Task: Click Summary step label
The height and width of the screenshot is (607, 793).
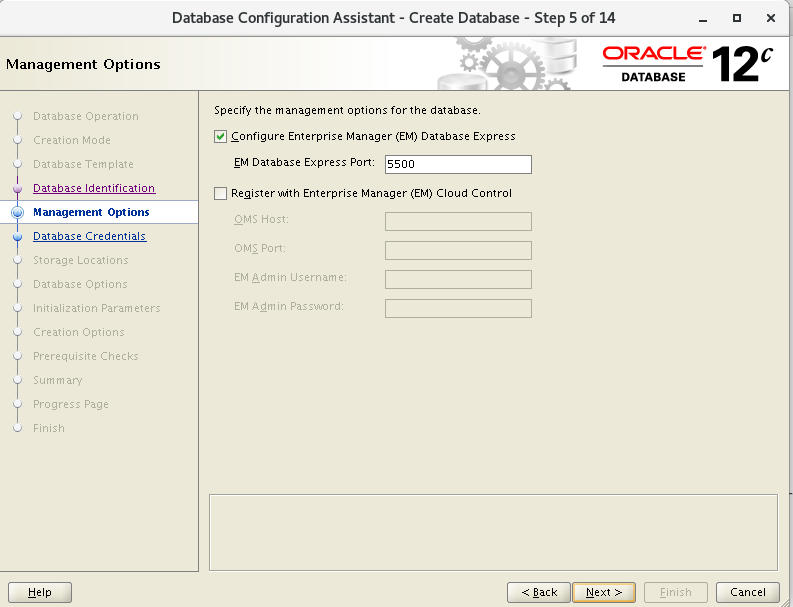Action: 58,380
